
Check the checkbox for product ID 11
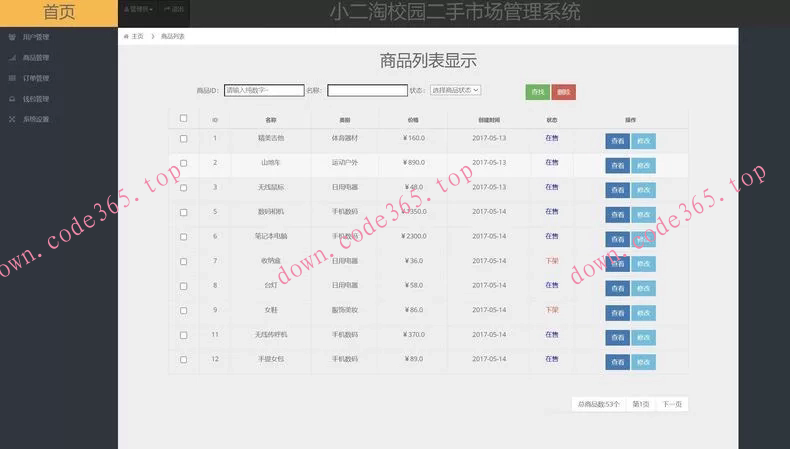[x=183, y=335]
